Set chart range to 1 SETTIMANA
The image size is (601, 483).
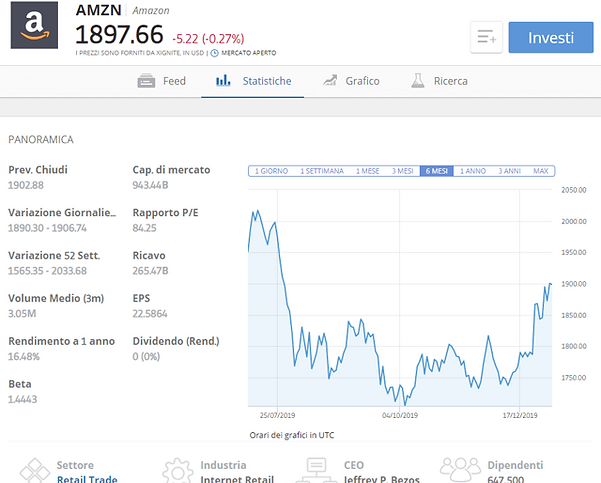point(322,171)
